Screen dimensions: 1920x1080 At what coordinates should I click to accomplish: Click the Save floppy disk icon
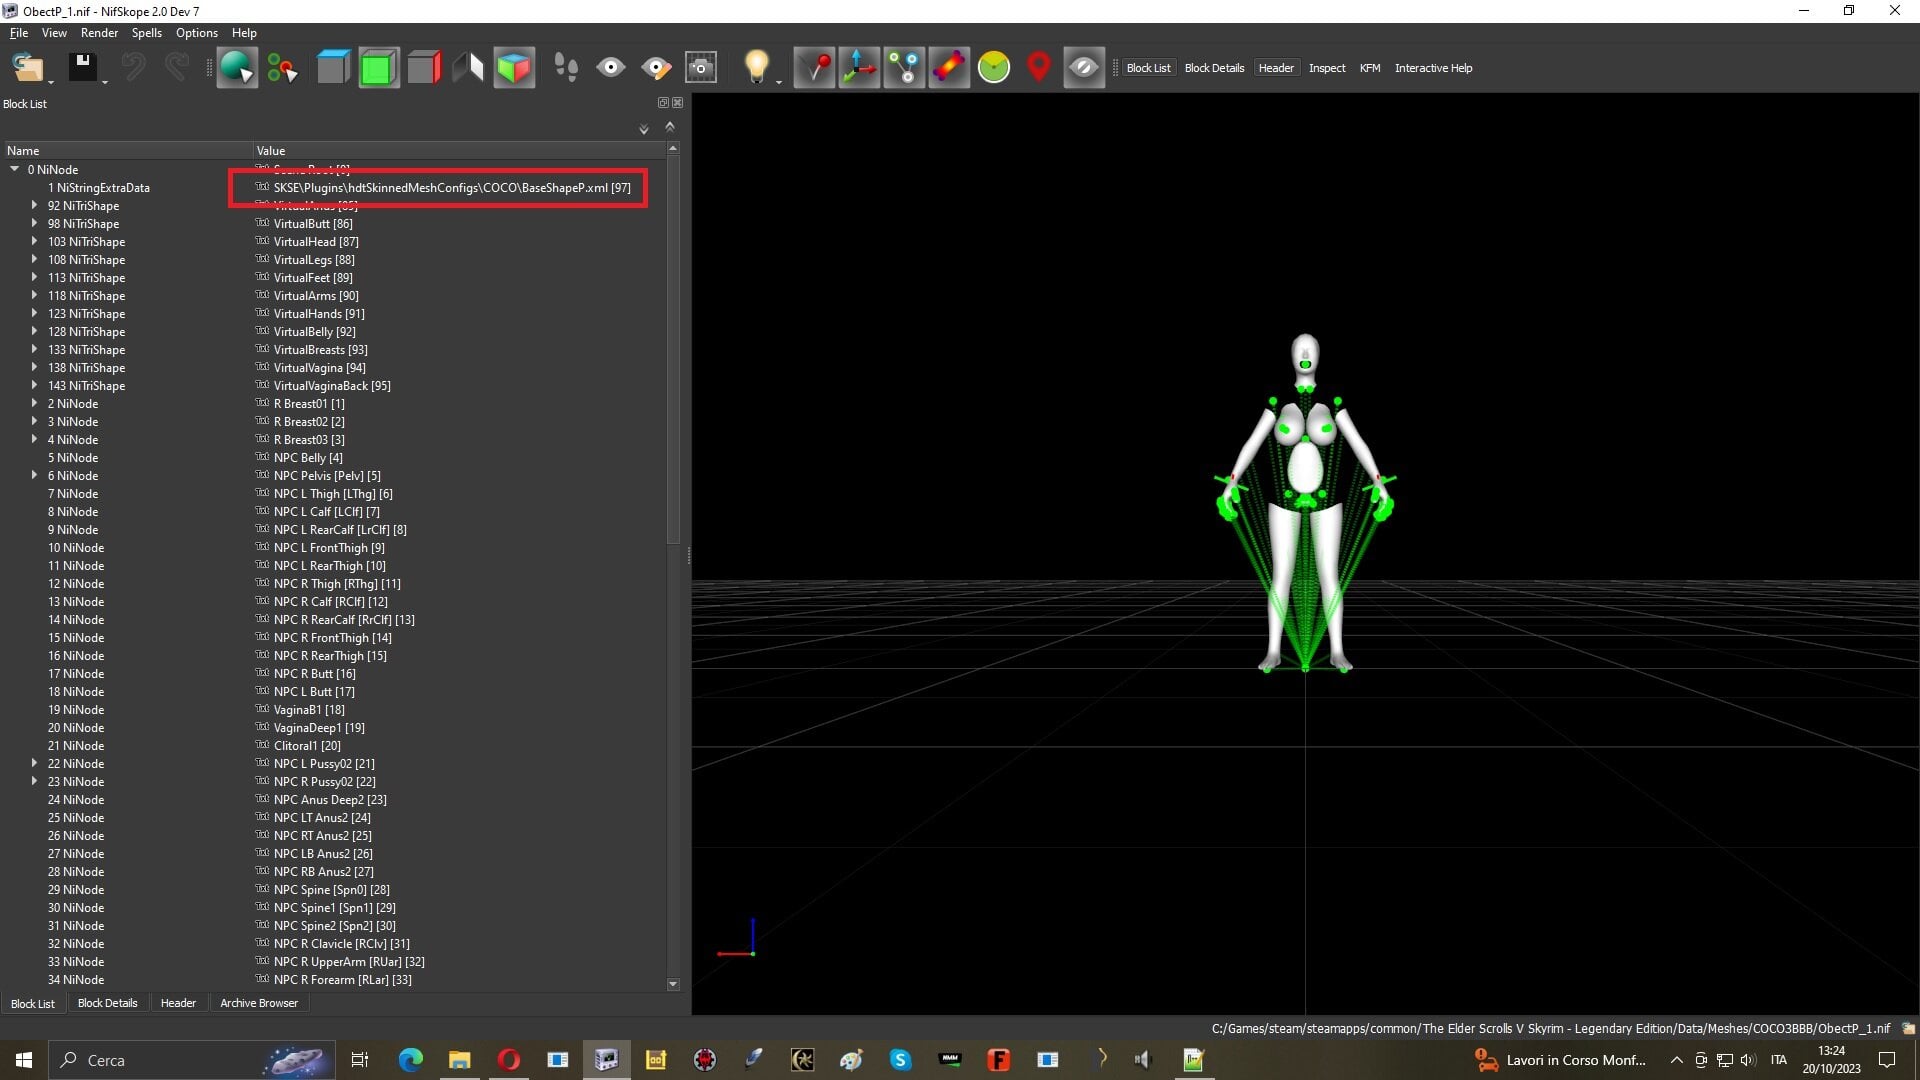pos(82,68)
